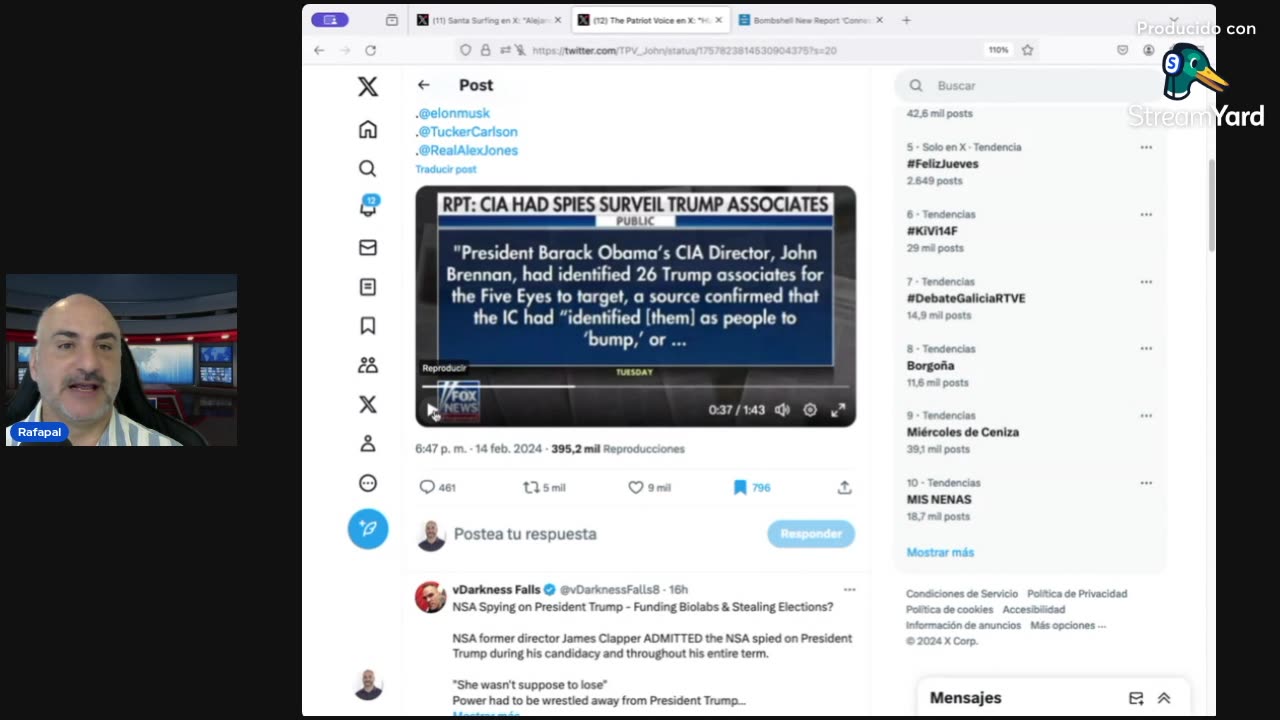The width and height of the screenshot is (1280, 720).
Task: Open options for #FelizJueves trend
Action: click(x=1146, y=147)
